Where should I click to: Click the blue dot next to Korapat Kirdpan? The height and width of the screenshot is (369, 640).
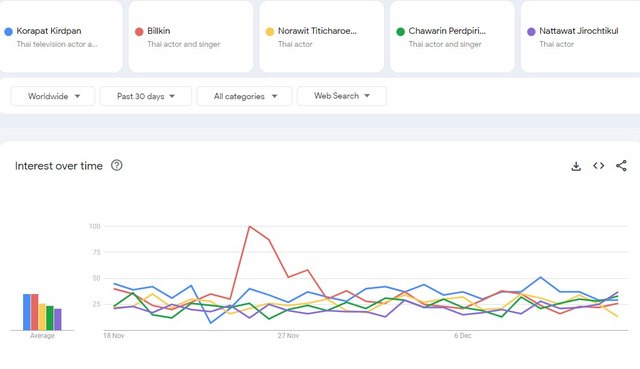[x=8, y=31]
